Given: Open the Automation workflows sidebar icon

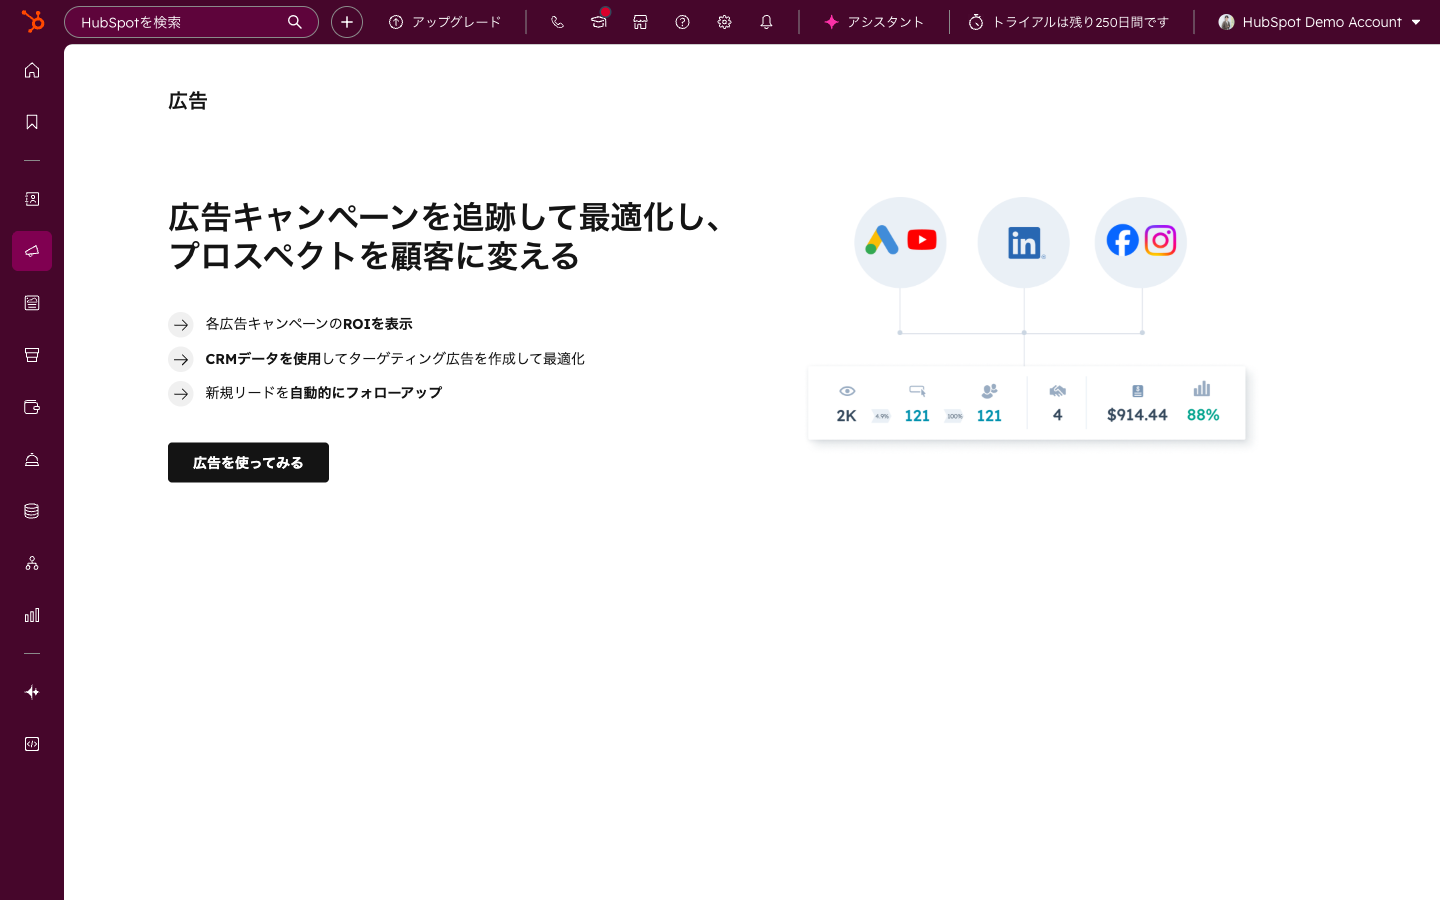Looking at the screenshot, I should coord(32,563).
